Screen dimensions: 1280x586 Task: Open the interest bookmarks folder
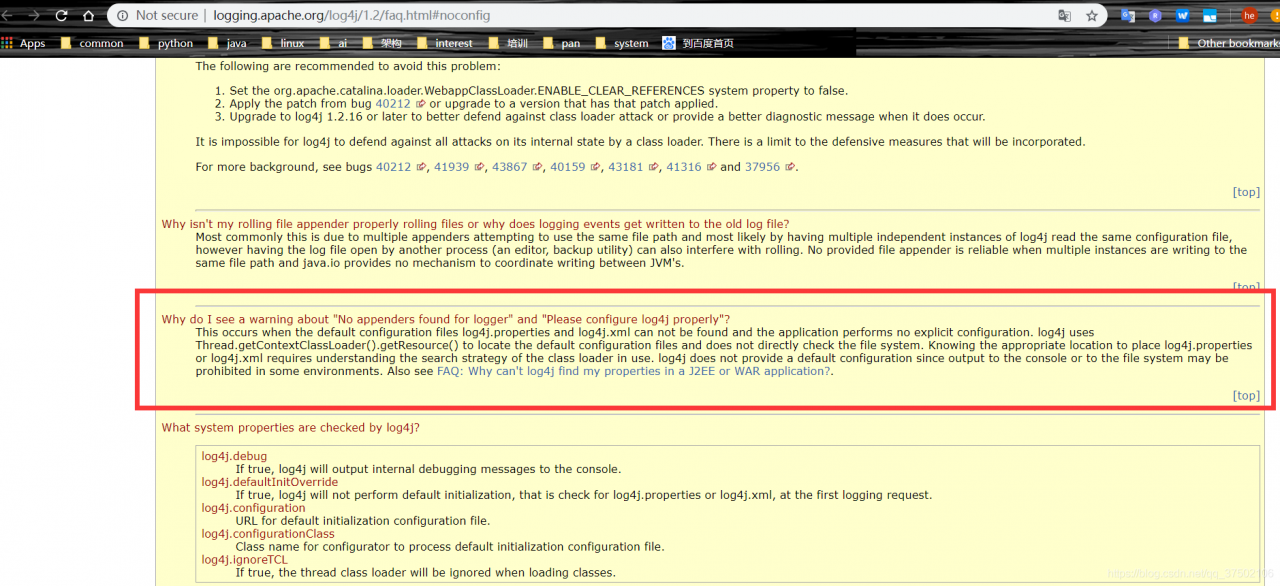pyautogui.click(x=445, y=43)
